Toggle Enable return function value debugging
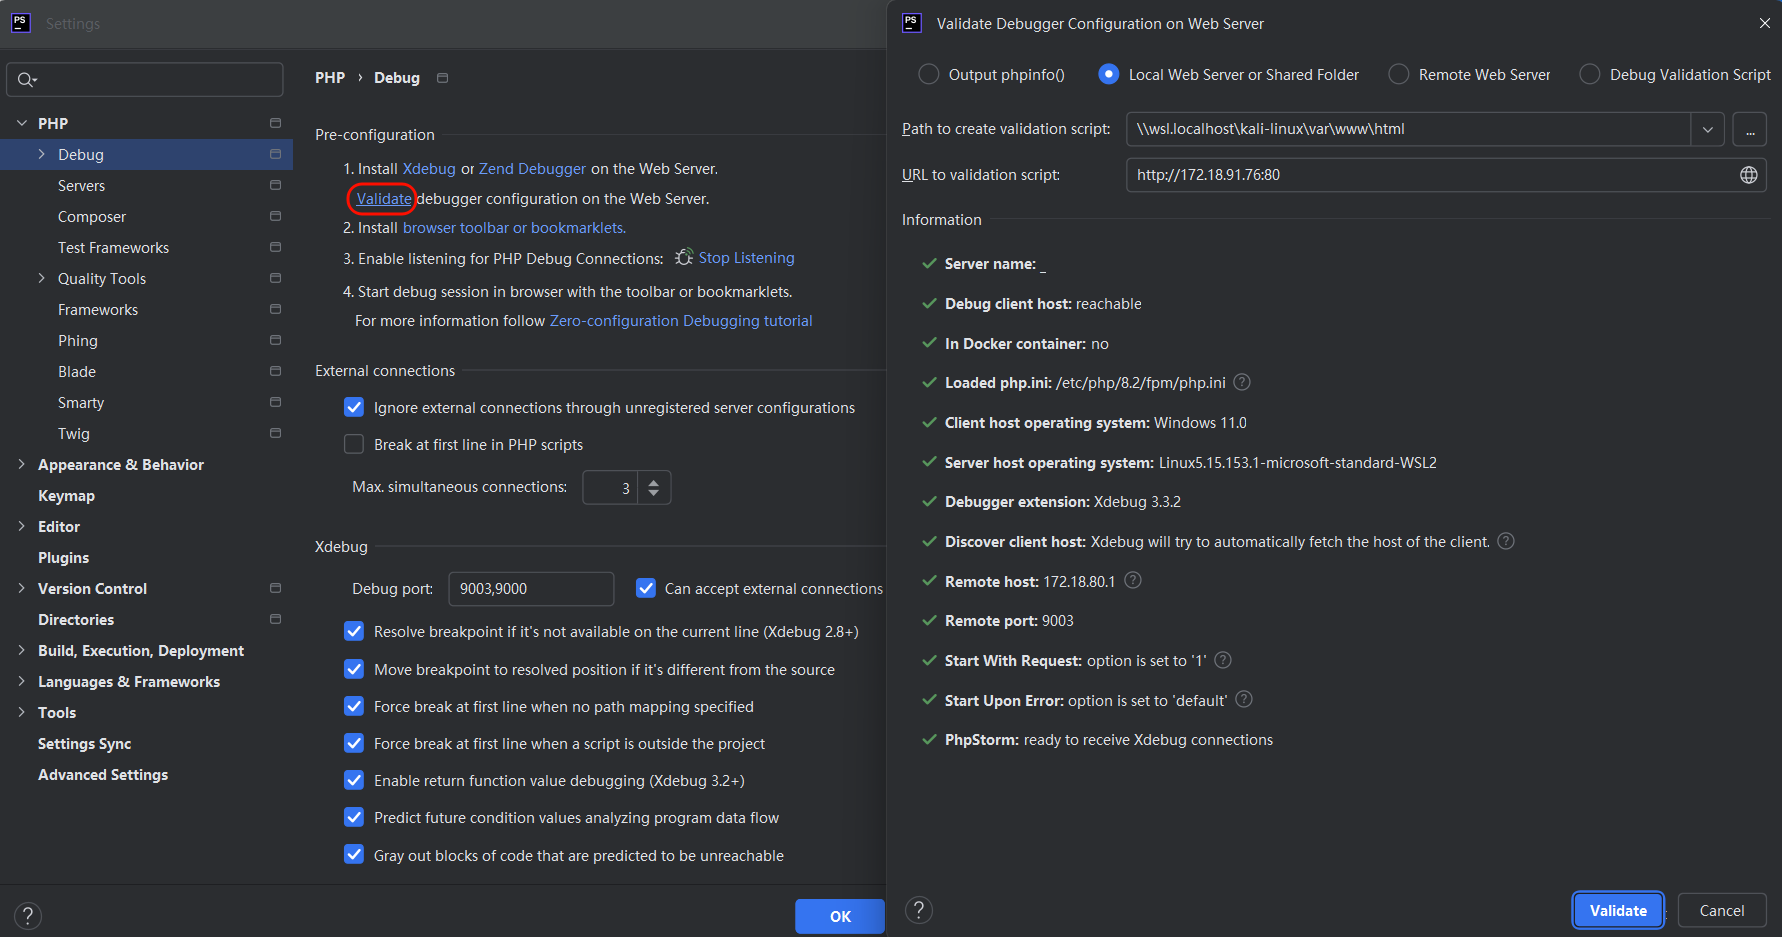Viewport: 1782px width, 937px height. [354, 780]
